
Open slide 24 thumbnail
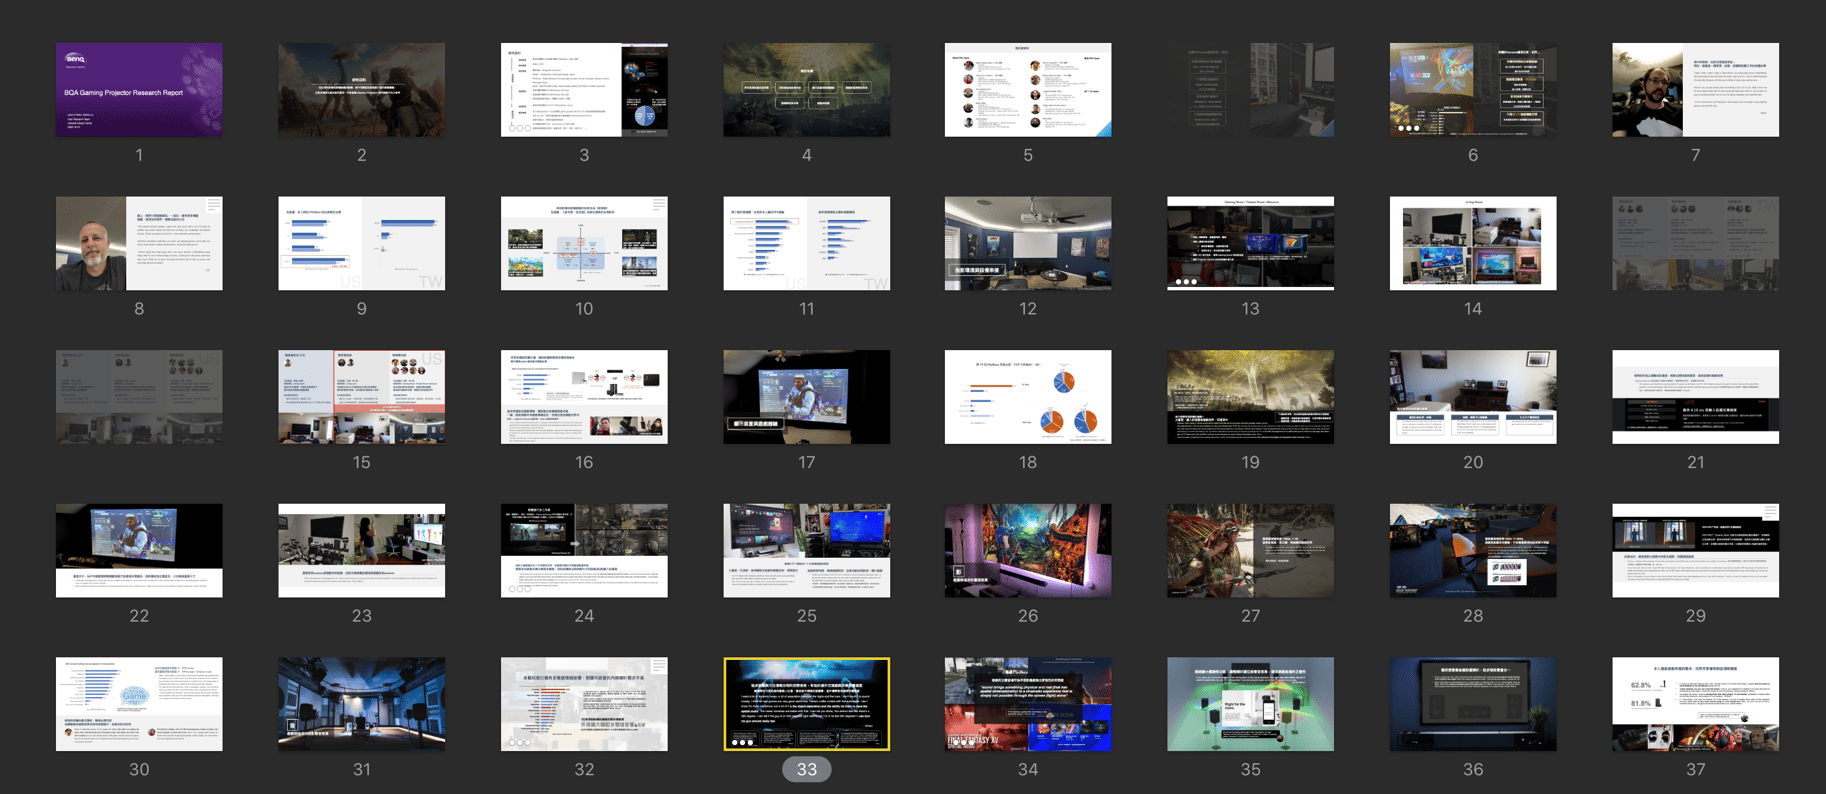click(584, 550)
